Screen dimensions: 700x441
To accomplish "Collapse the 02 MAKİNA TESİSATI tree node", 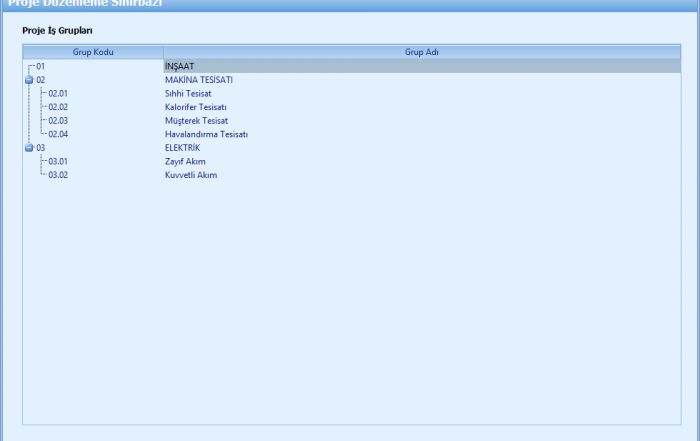I will [x=29, y=79].
